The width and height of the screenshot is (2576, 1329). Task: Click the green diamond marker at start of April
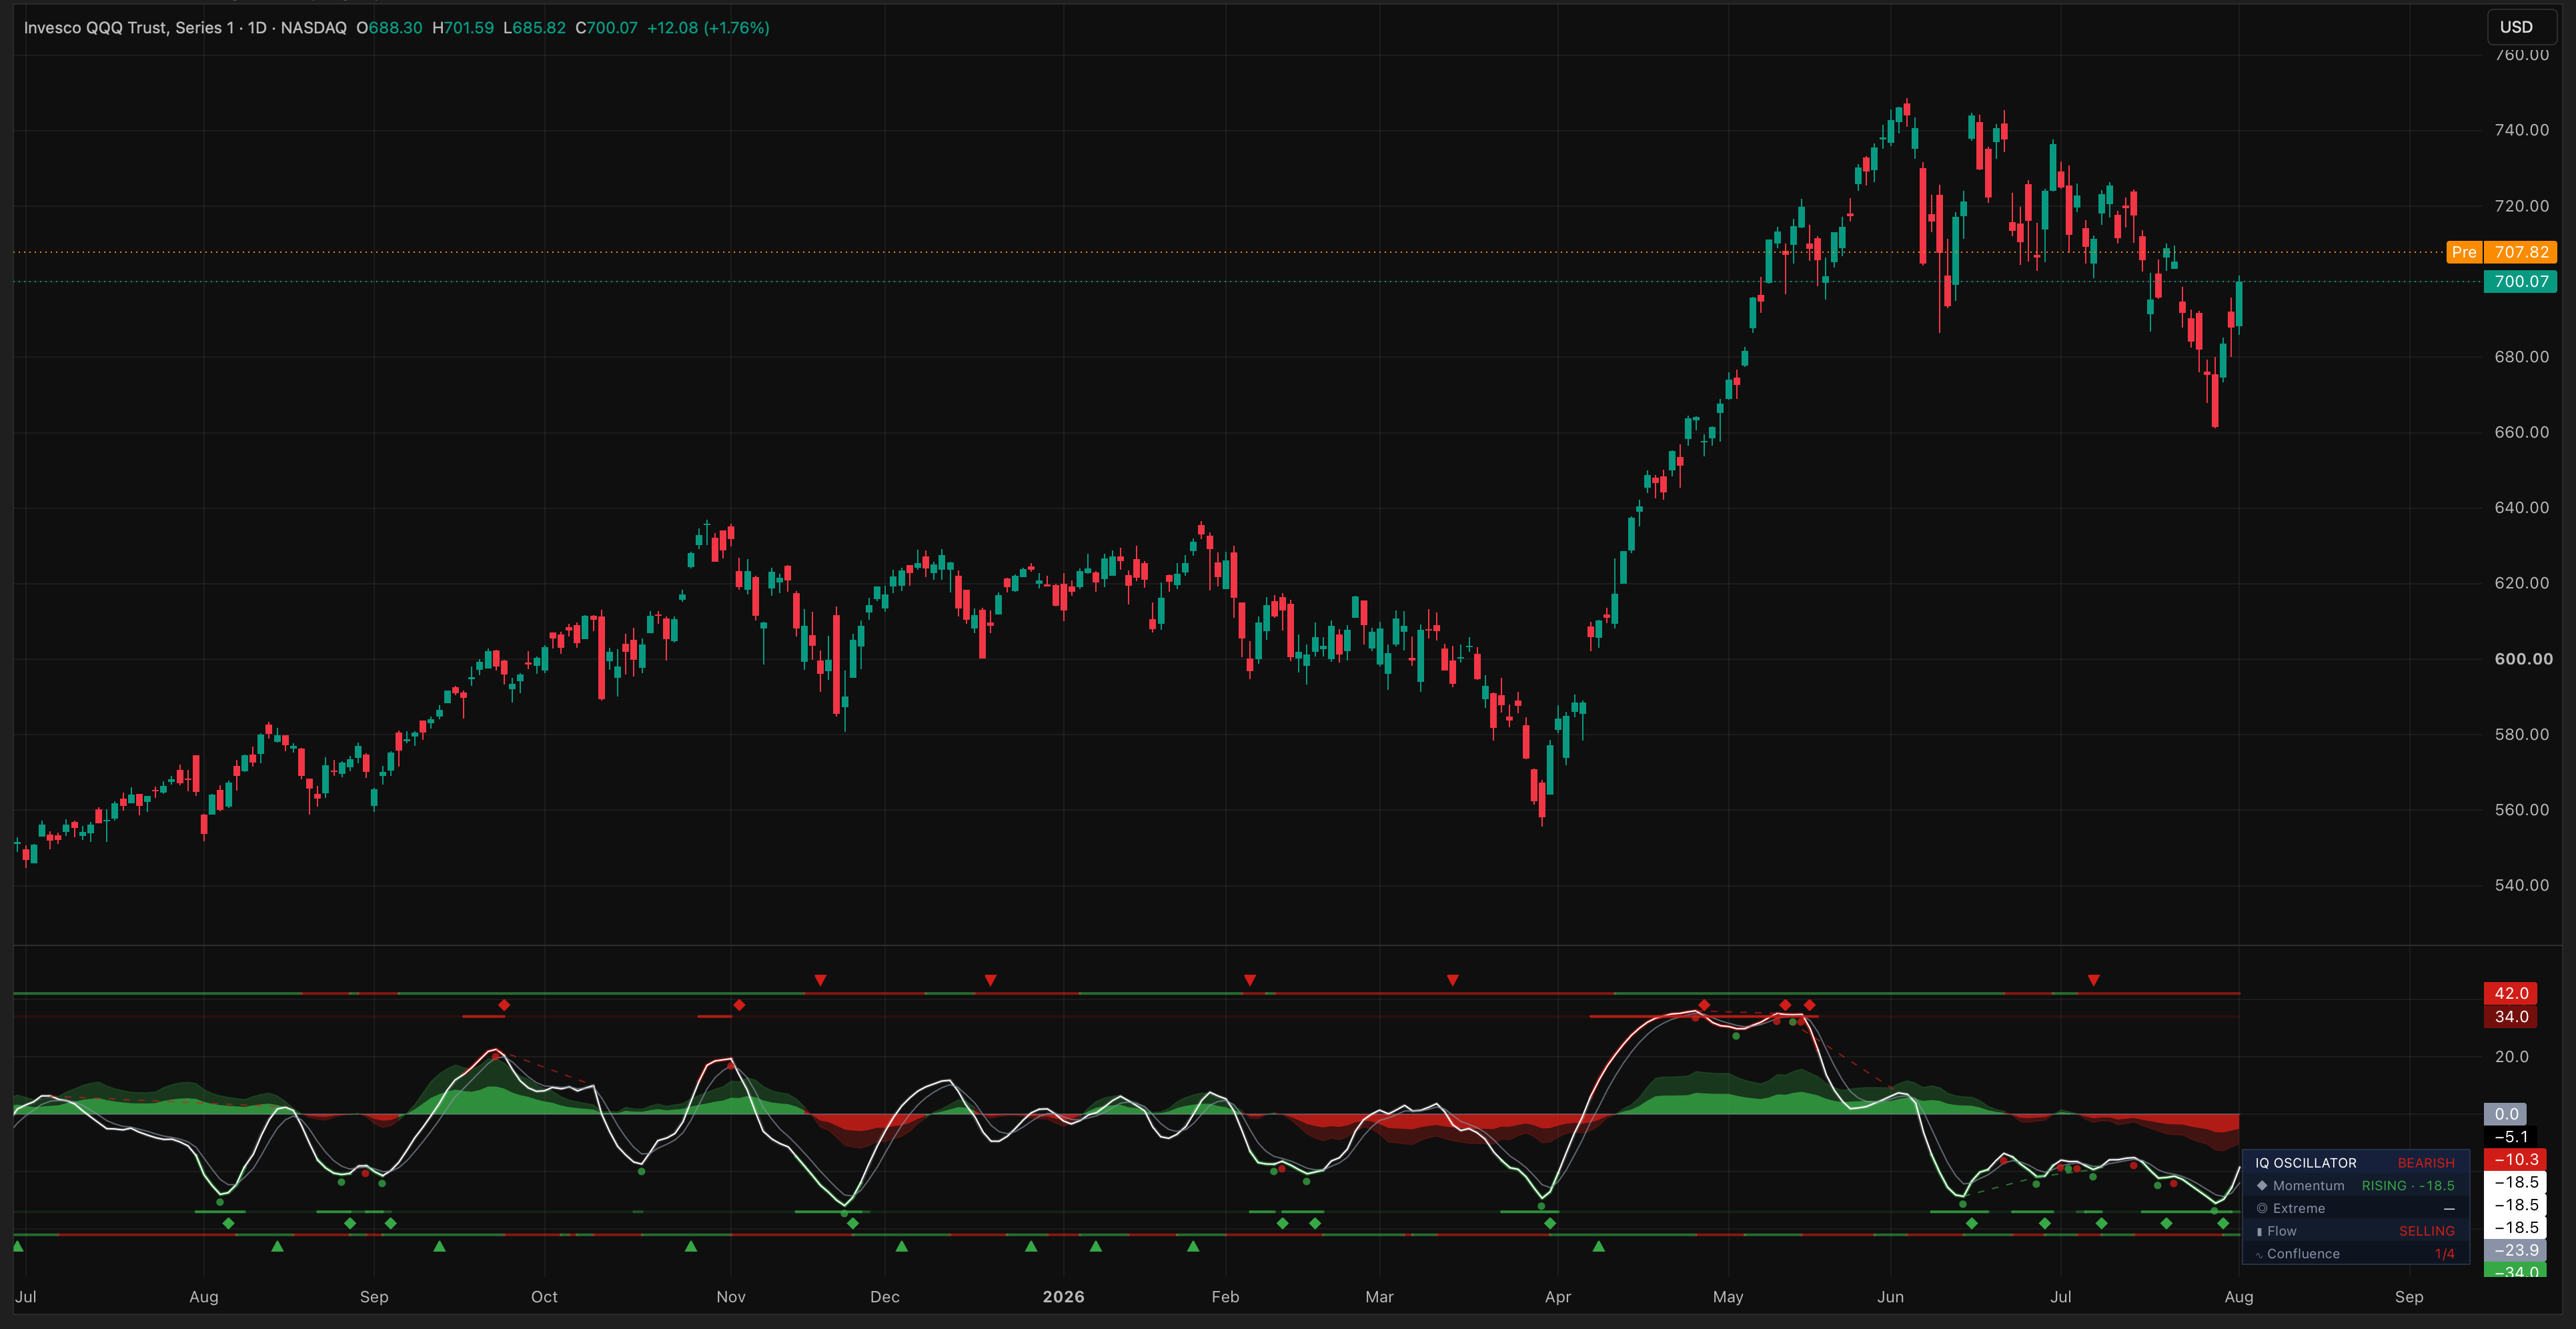point(1549,1224)
